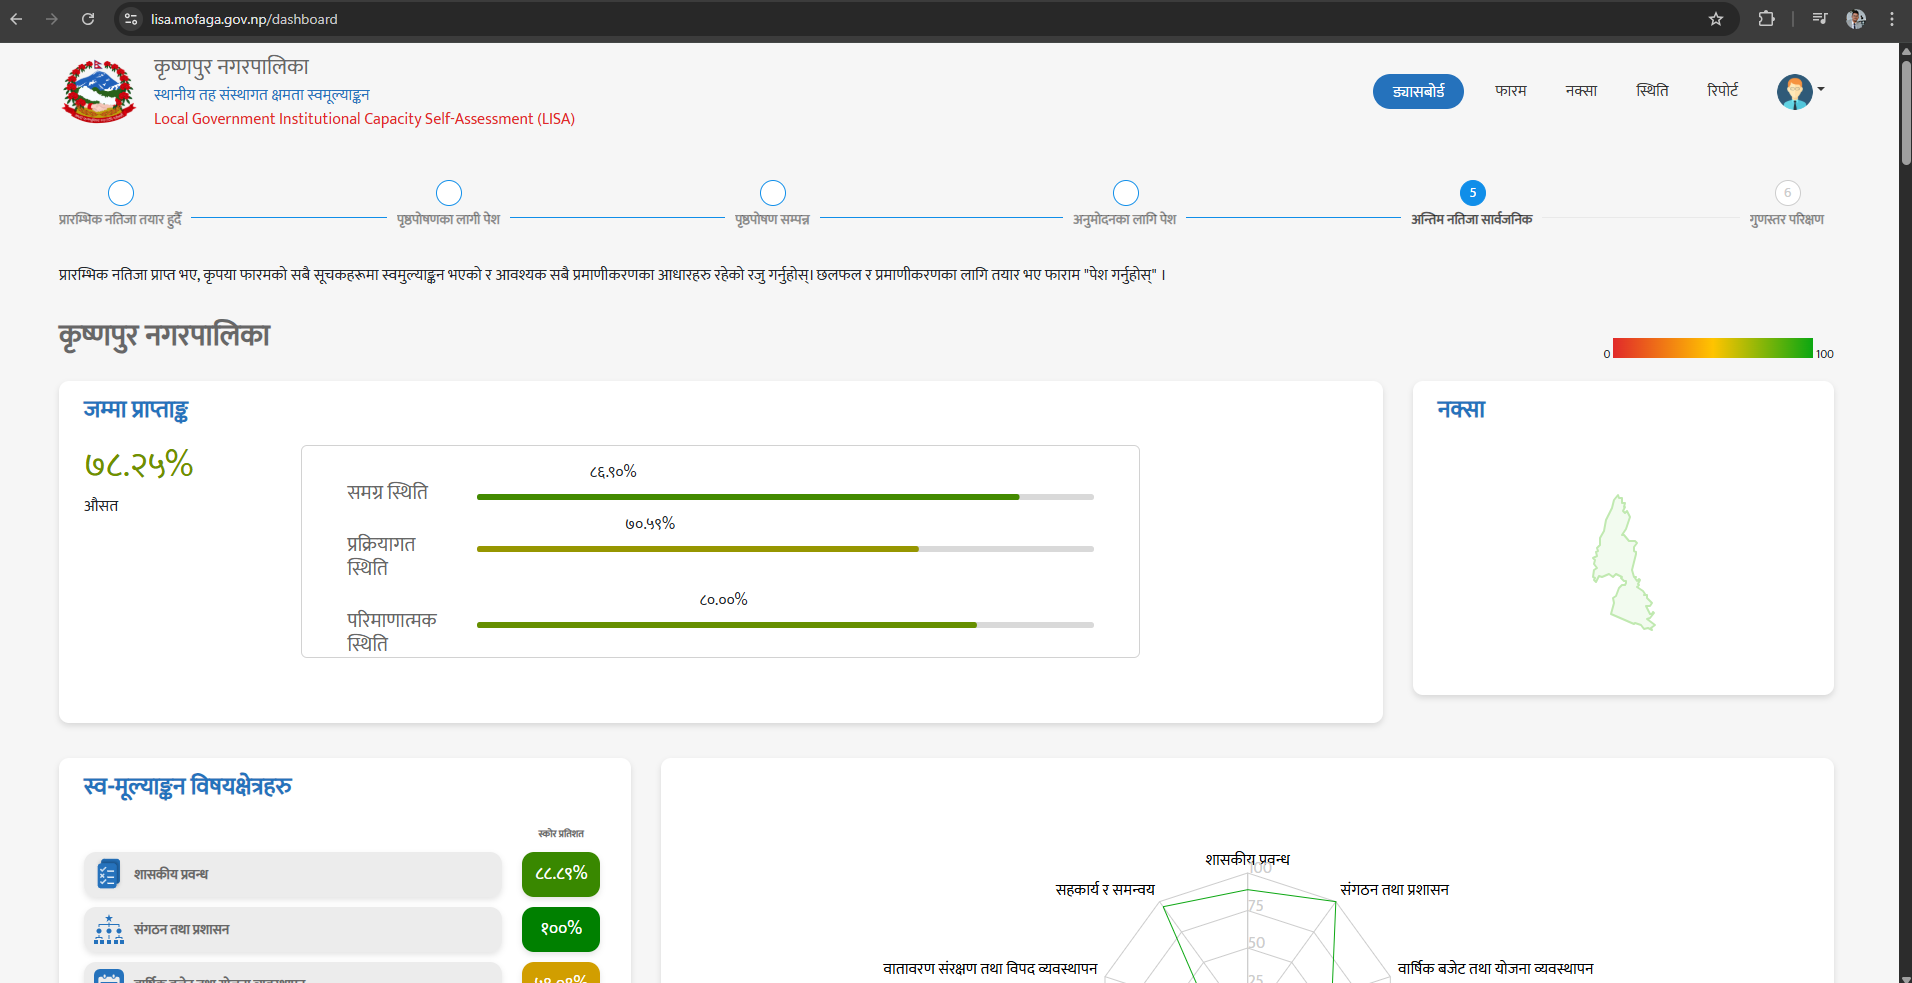
Task: Open the user avatar dropdown
Action: 1799,91
